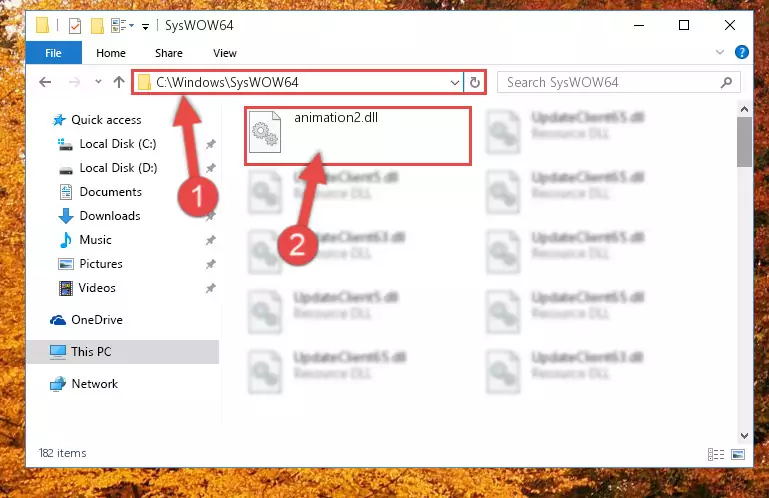Switch to the Share ribbon tab
The image size is (769, 498).
(x=169, y=53)
